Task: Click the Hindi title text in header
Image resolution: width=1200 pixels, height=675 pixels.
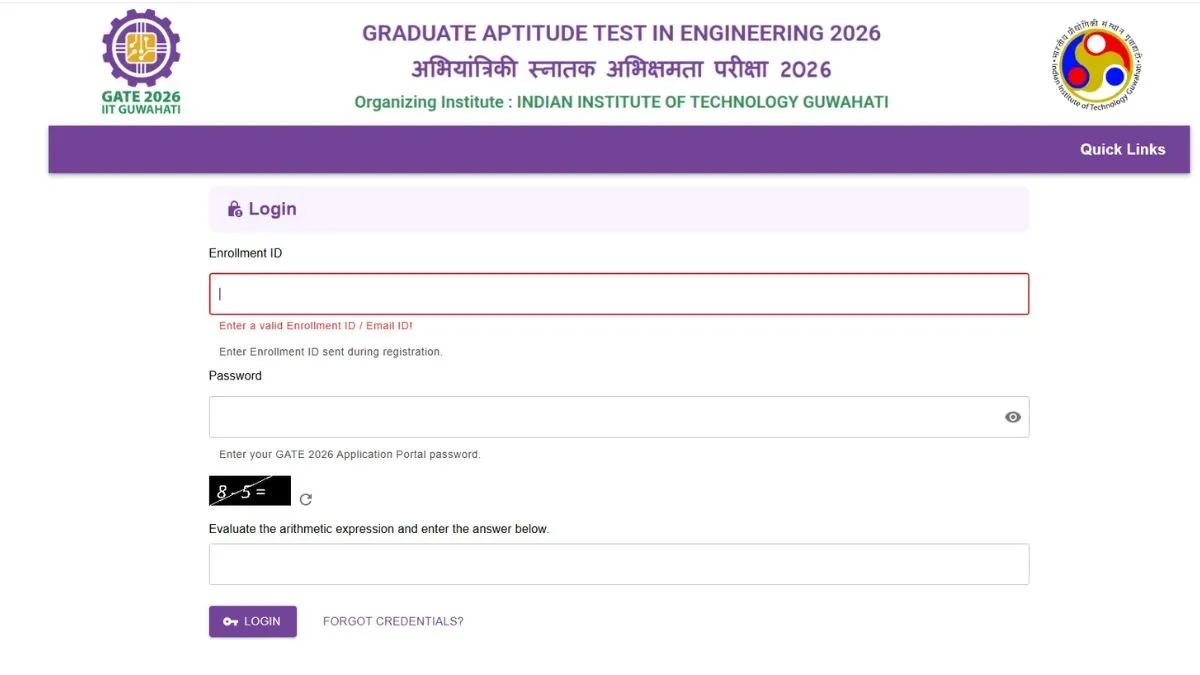Action: (x=621, y=69)
